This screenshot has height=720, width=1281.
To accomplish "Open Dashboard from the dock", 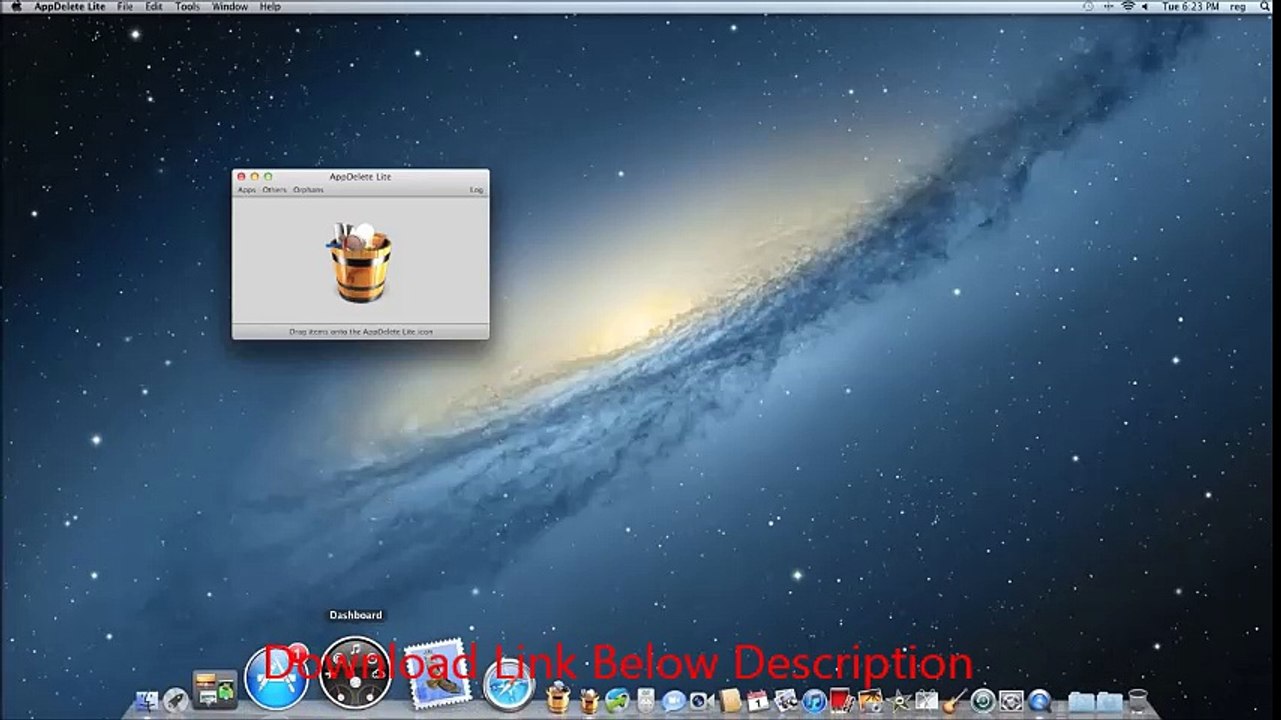I will click(355, 672).
